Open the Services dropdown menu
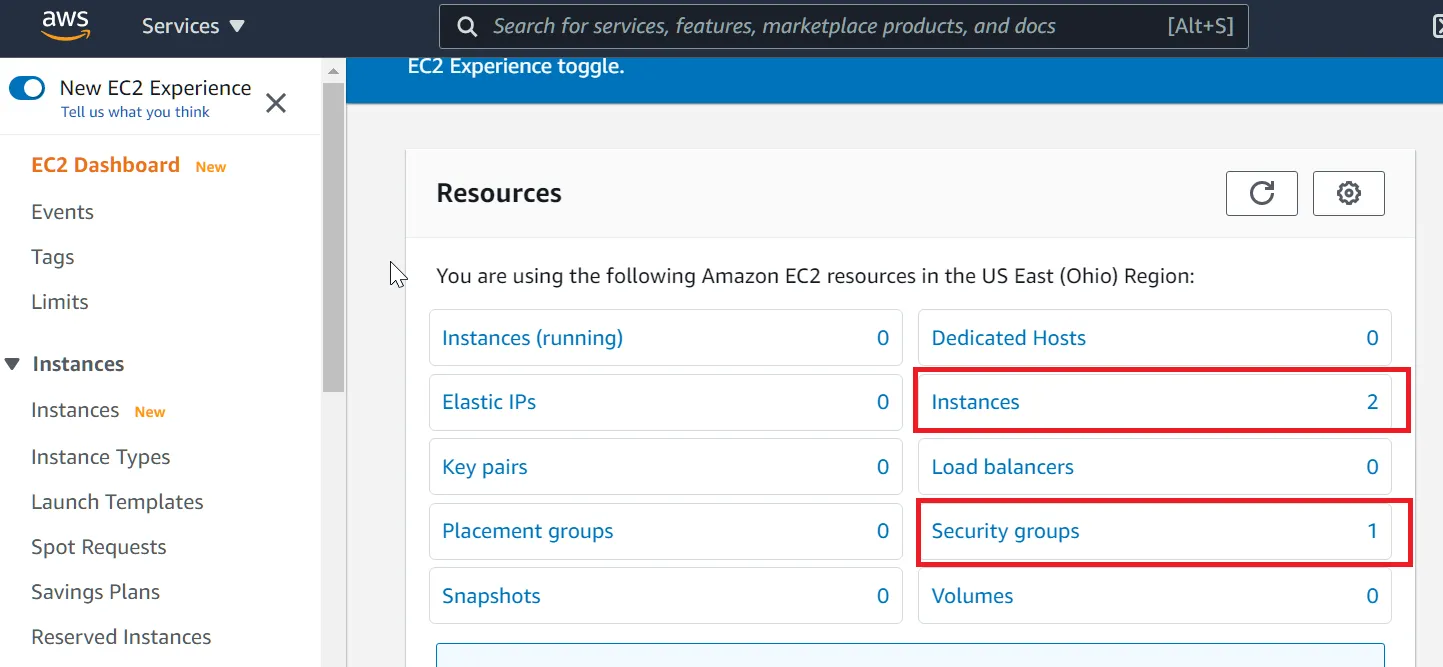This screenshot has width=1443, height=667. [193, 27]
